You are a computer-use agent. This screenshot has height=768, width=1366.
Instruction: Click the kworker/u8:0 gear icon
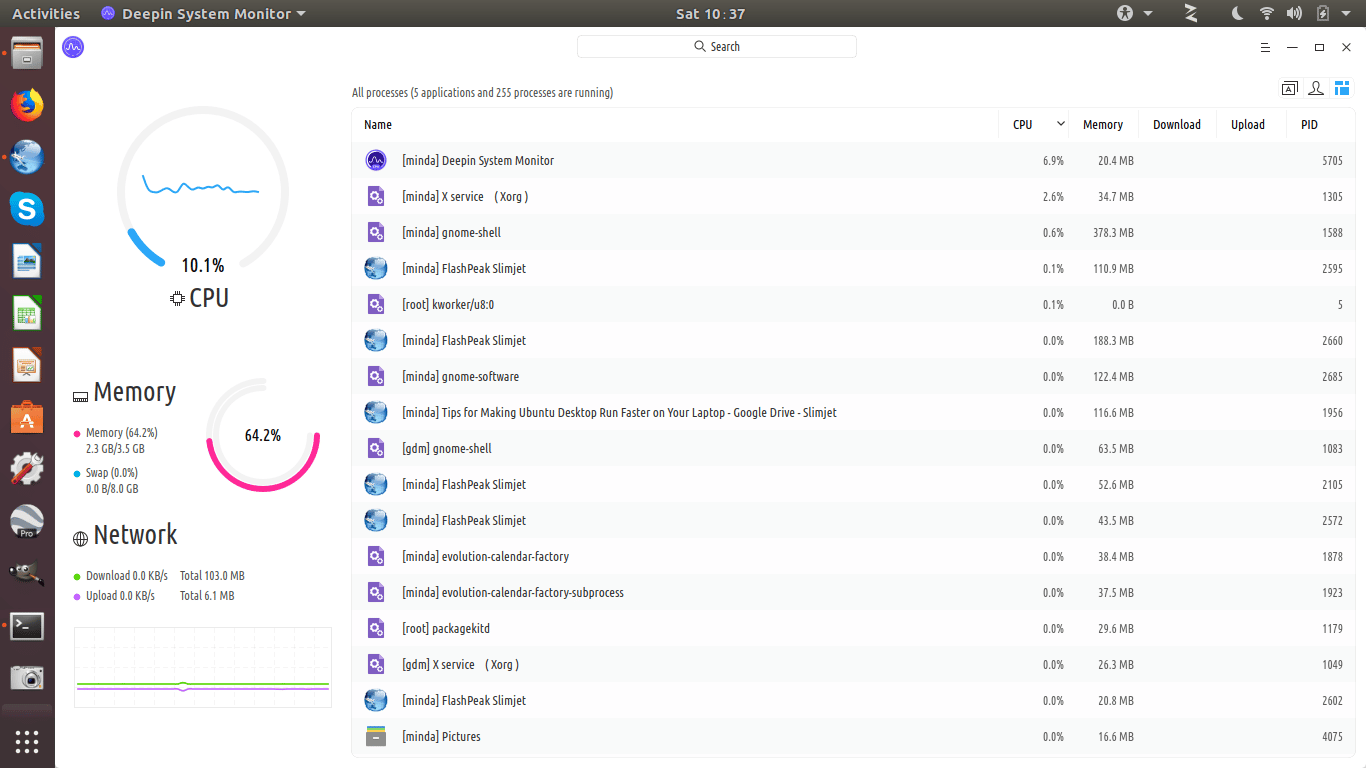tap(376, 304)
